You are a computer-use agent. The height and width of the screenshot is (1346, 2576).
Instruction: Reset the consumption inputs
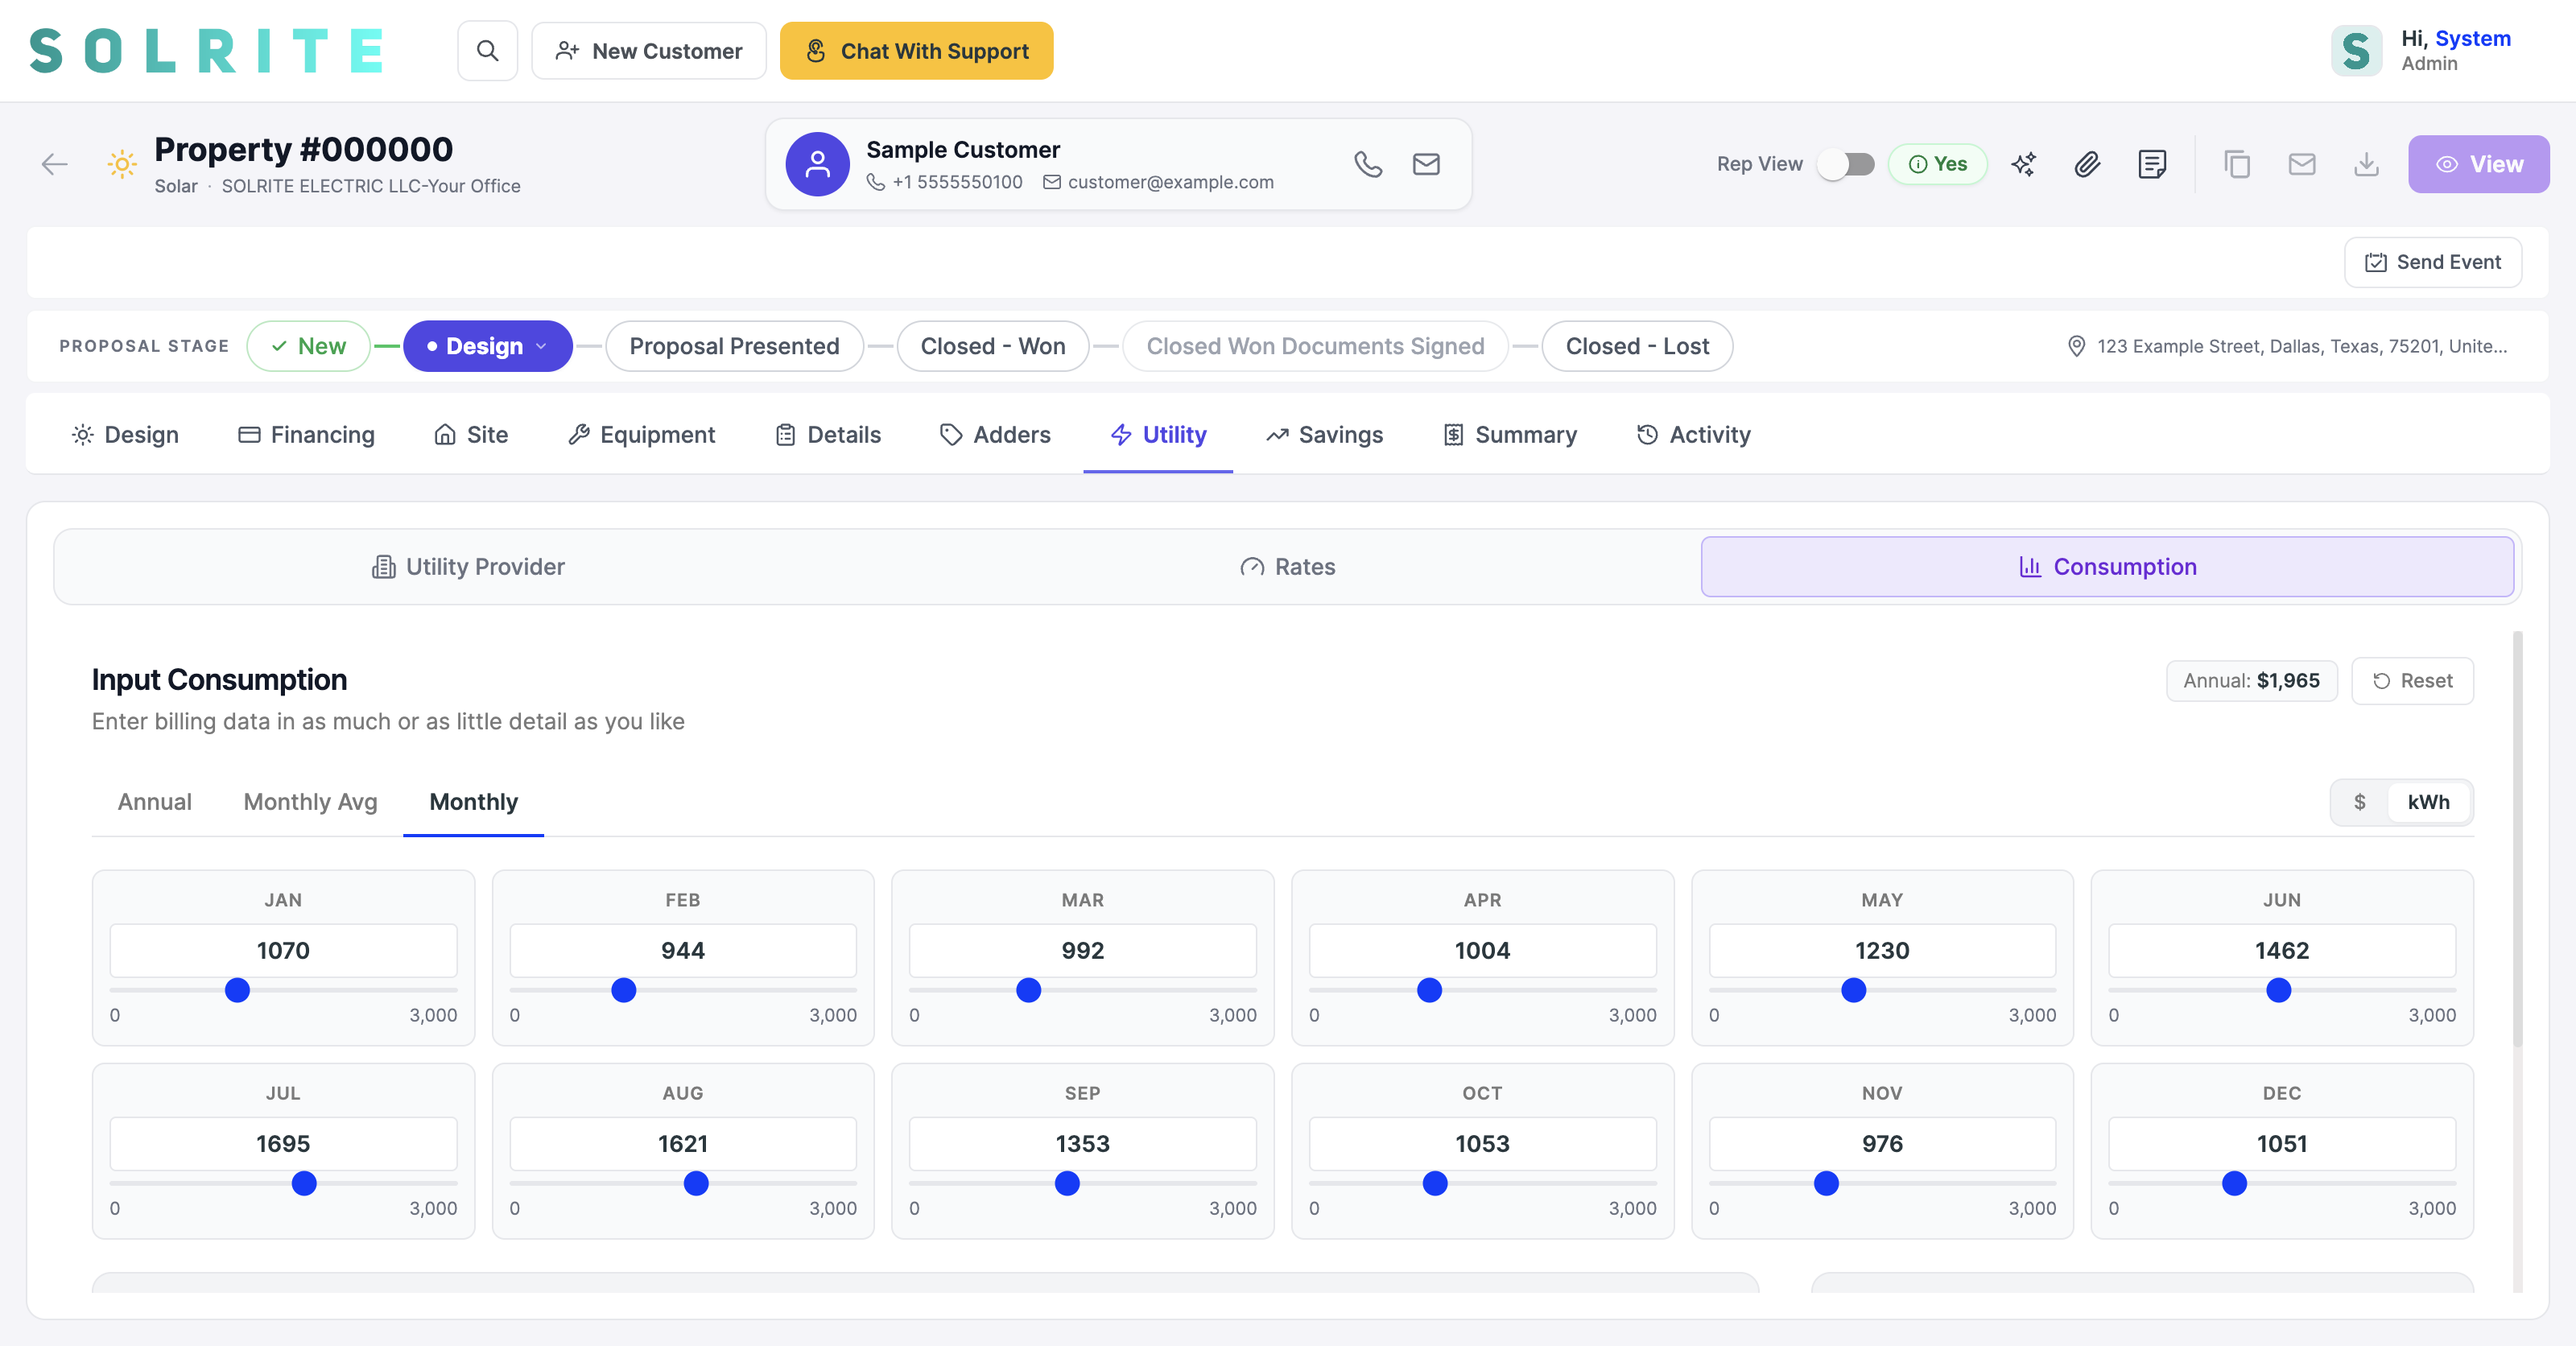click(x=2412, y=681)
